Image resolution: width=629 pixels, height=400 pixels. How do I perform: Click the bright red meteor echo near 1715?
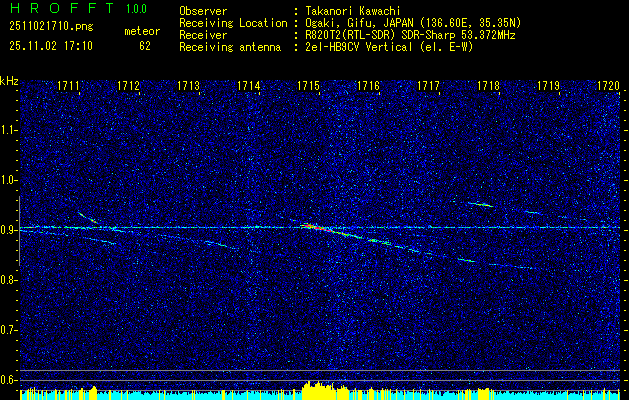point(317,228)
